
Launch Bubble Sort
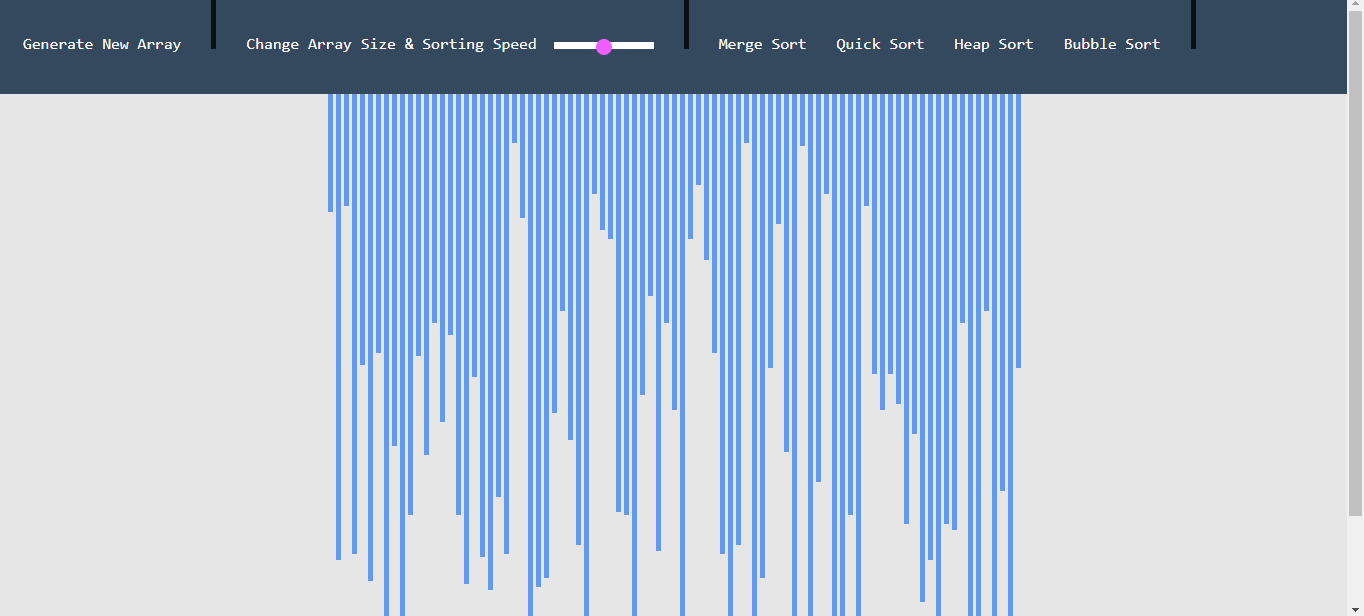pos(1112,44)
